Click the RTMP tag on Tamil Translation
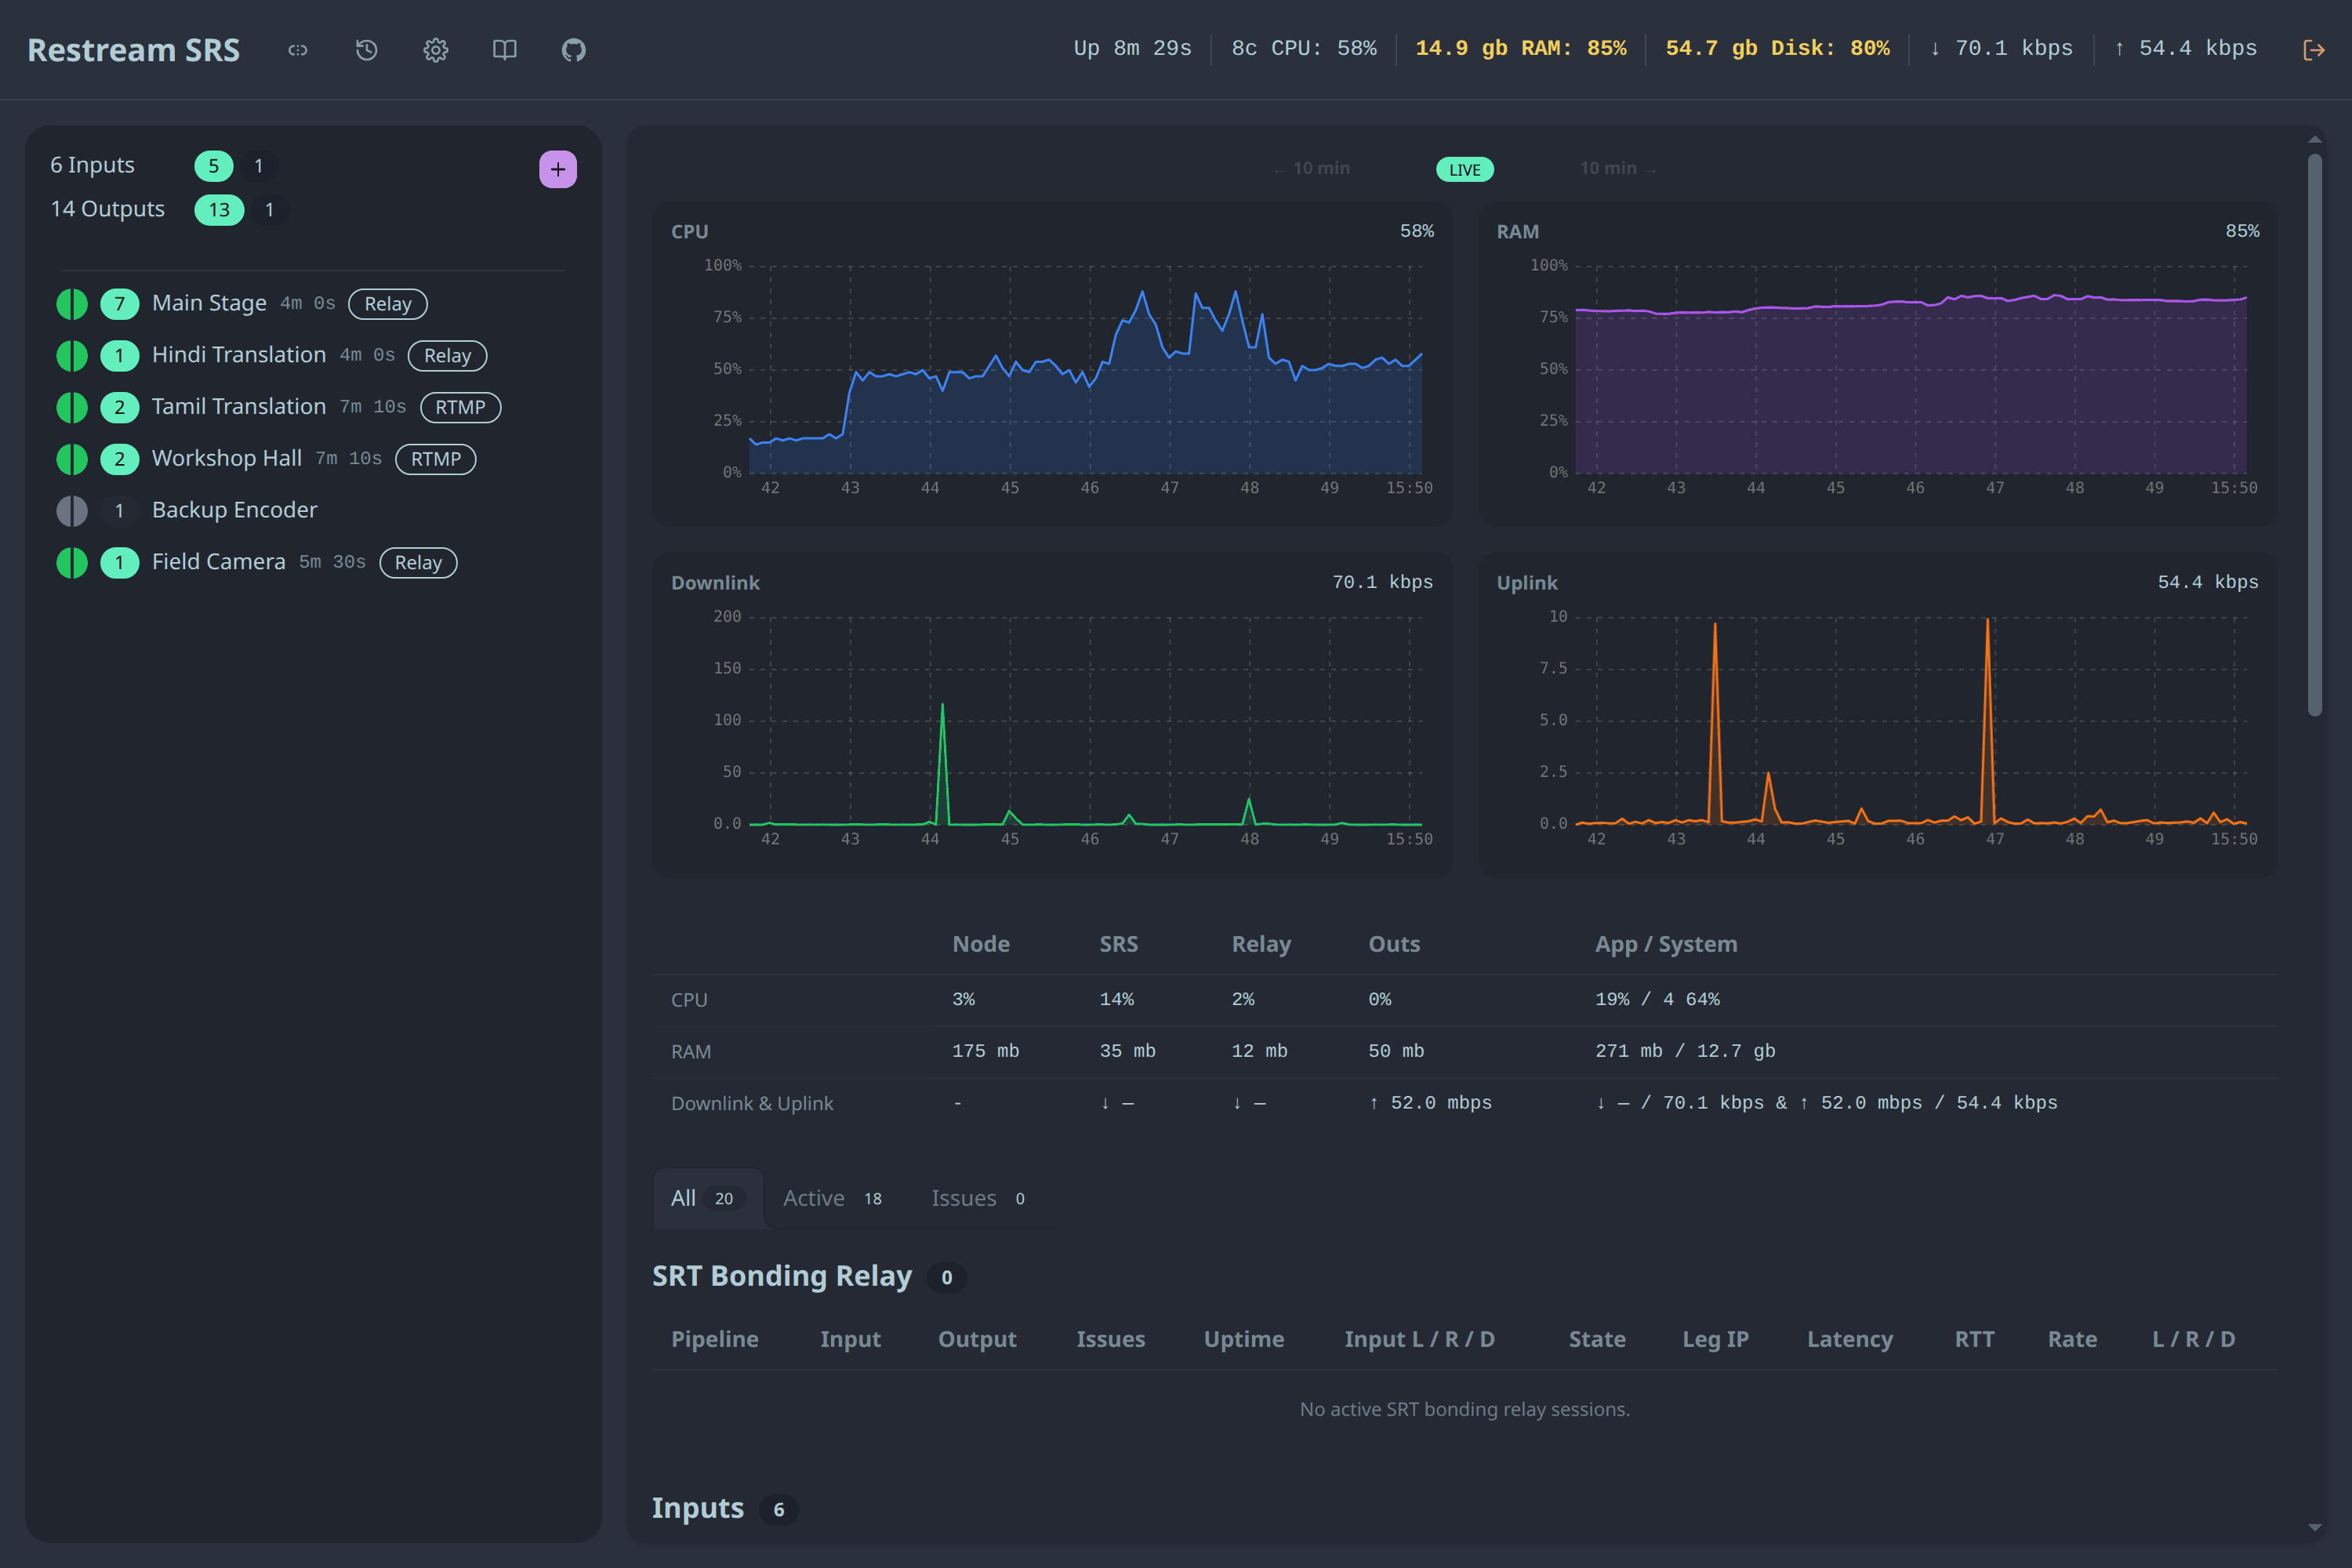Image resolution: width=2352 pixels, height=1568 pixels. [460, 407]
